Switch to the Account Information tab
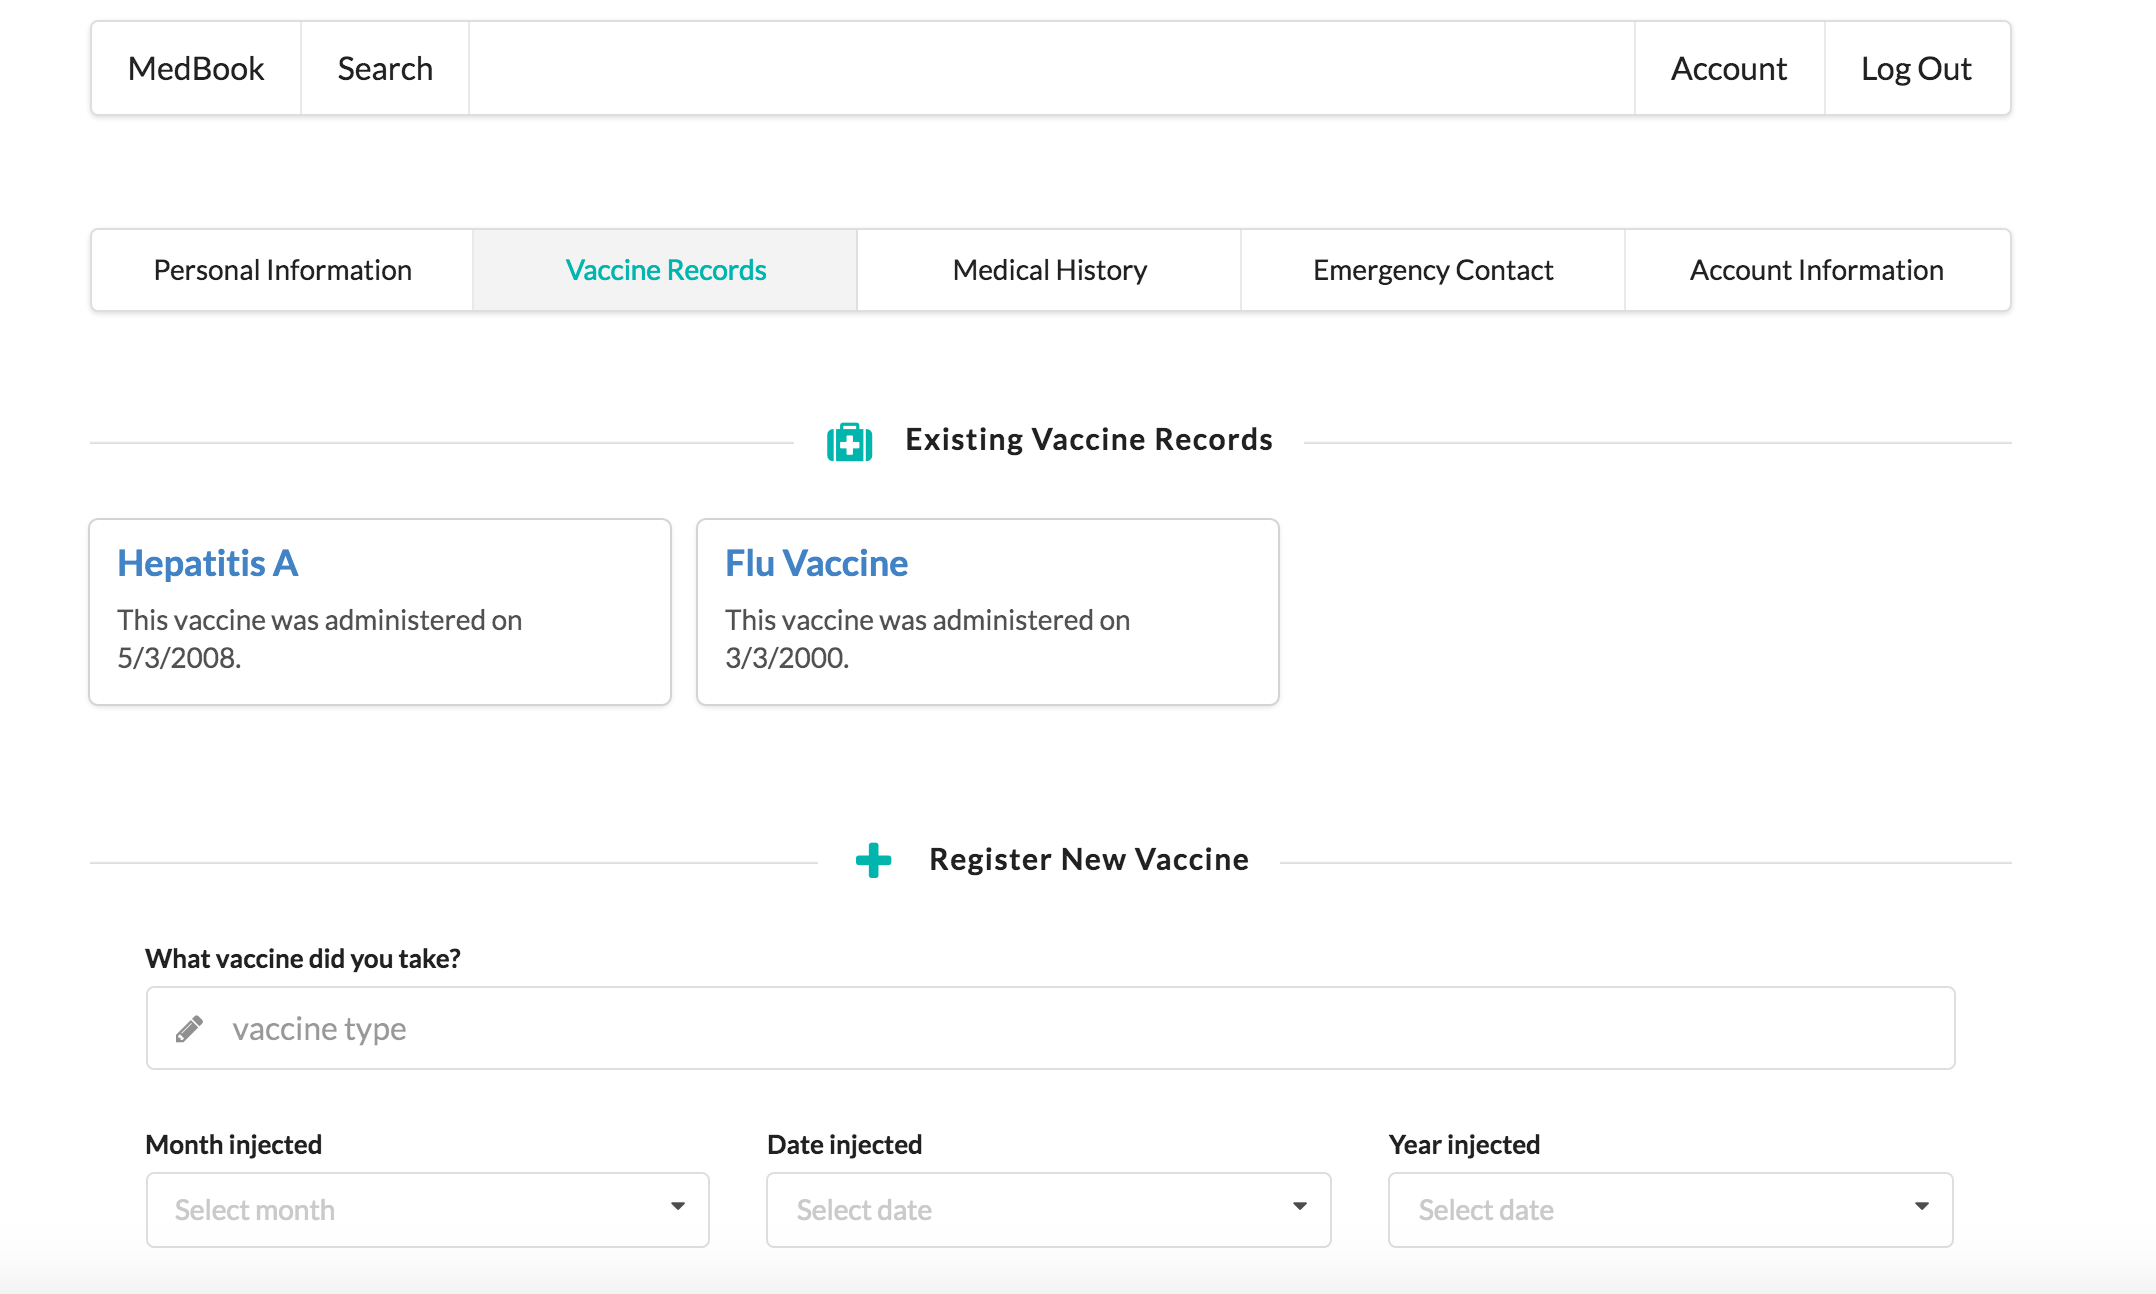 [1816, 270]
